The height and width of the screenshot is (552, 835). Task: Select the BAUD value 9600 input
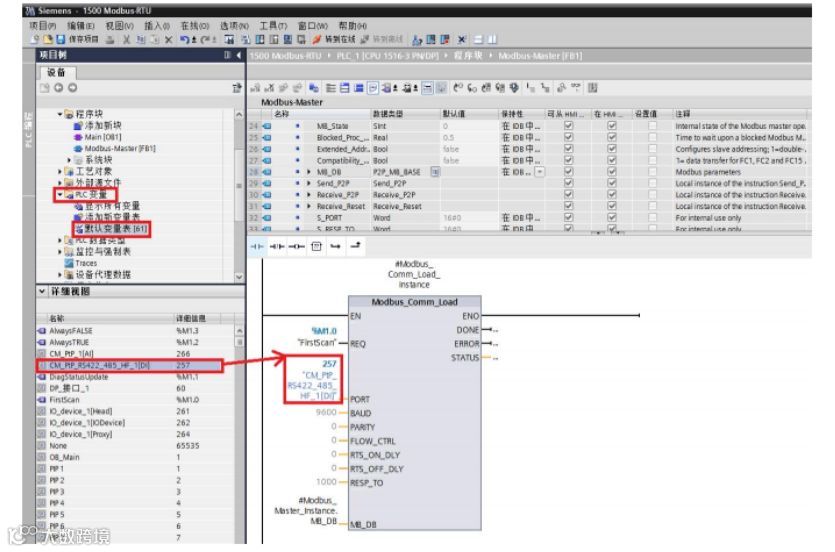pos(326,412)
